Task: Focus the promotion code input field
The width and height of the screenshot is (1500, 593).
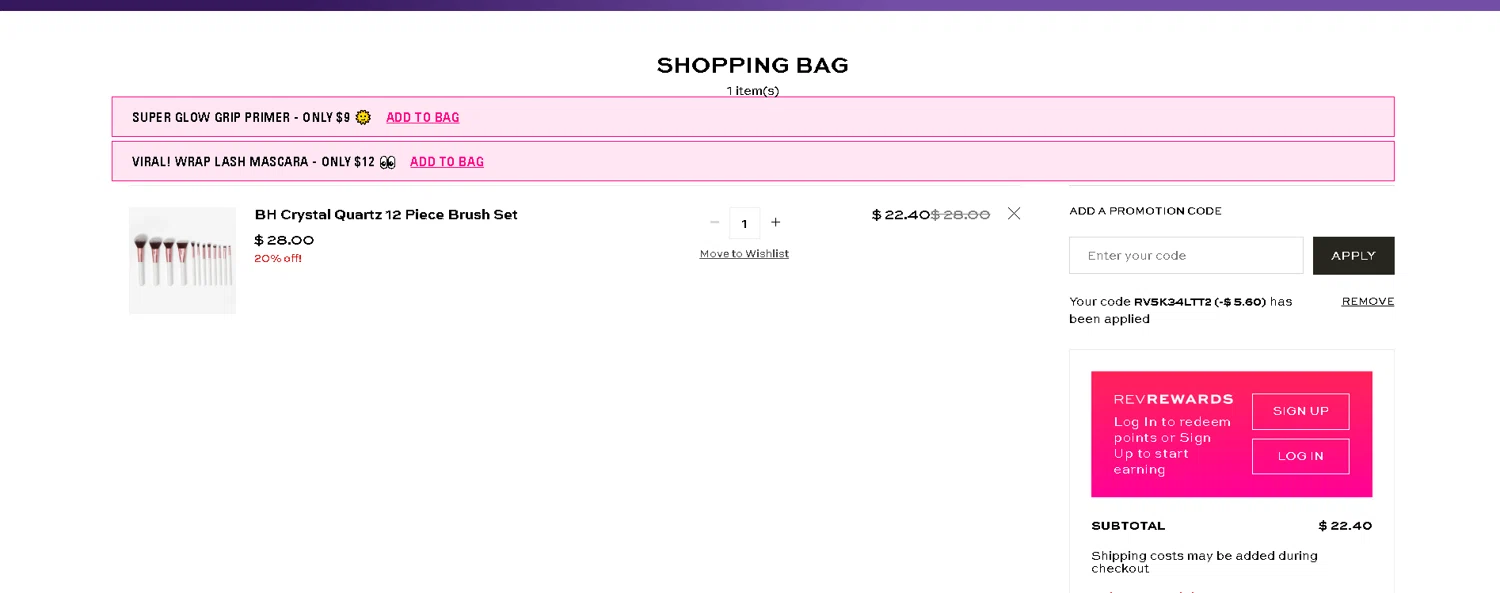Action: tap(1186, 256)
